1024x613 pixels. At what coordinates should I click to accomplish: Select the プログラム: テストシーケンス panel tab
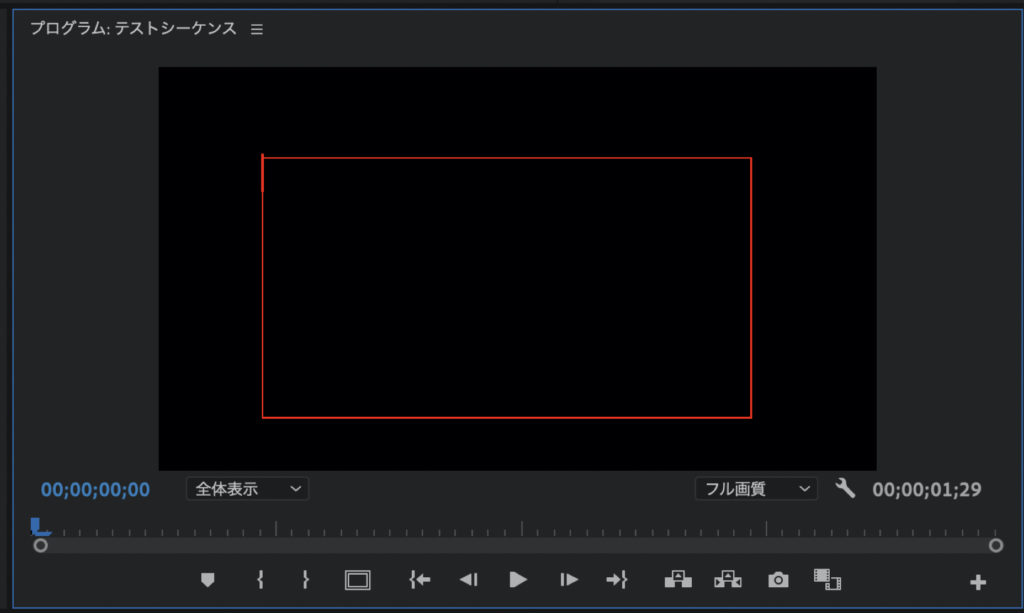coord(133,29)
